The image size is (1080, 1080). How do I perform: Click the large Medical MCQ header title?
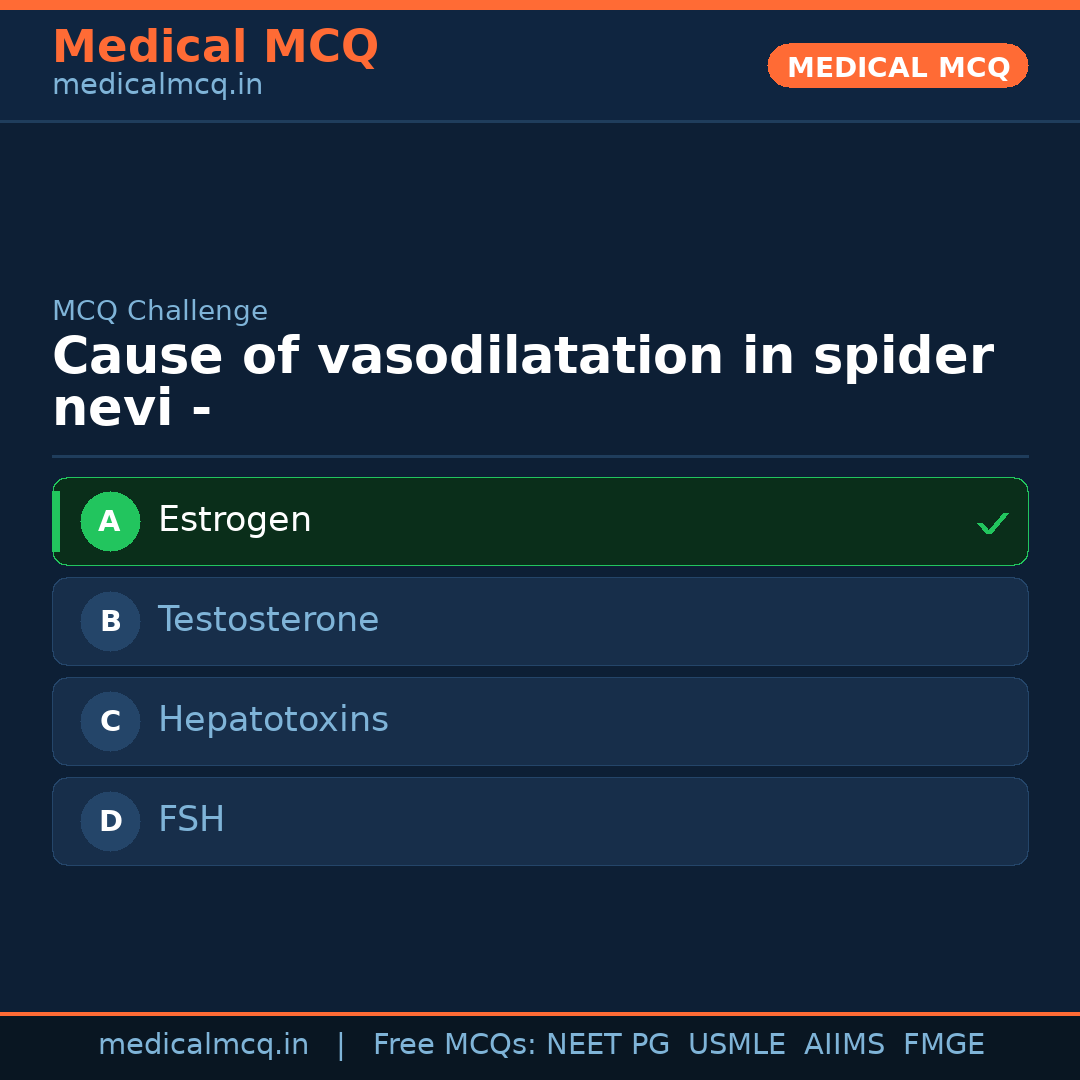[x=215, y=47]
